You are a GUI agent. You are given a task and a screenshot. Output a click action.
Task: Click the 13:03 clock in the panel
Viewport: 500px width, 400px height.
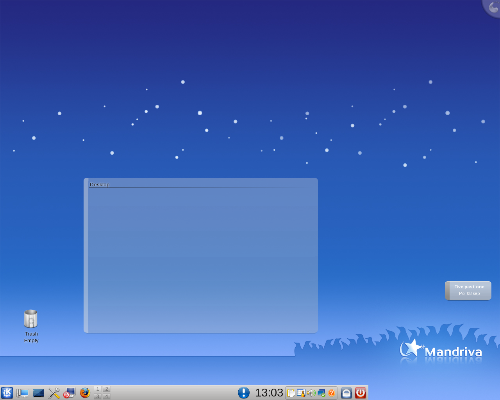pyautogui.click(x=269, y=393)
